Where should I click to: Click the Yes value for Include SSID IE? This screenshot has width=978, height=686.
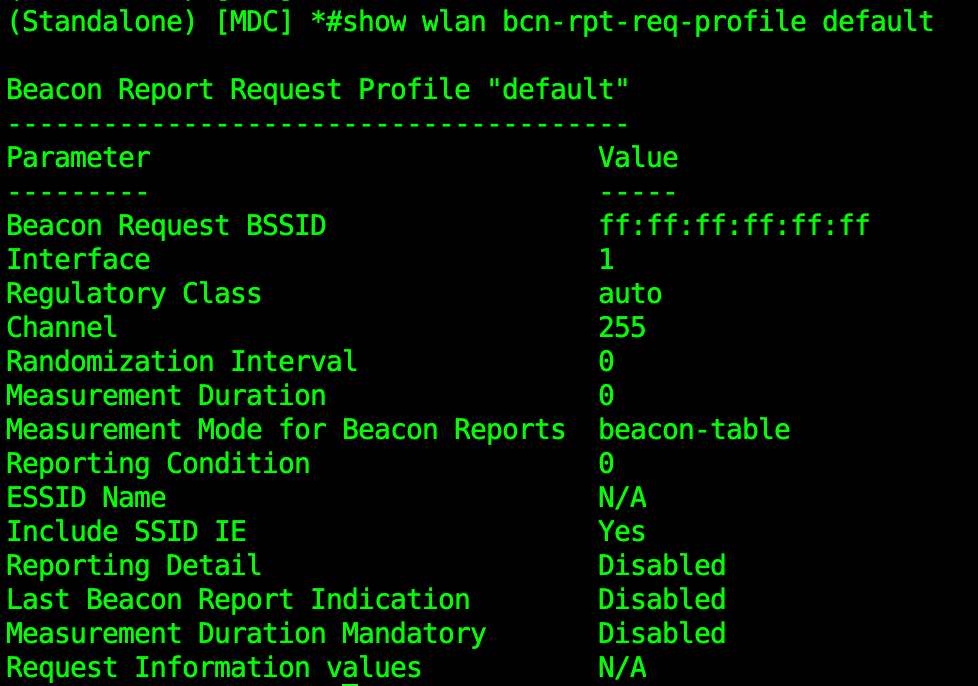[622, 532]
